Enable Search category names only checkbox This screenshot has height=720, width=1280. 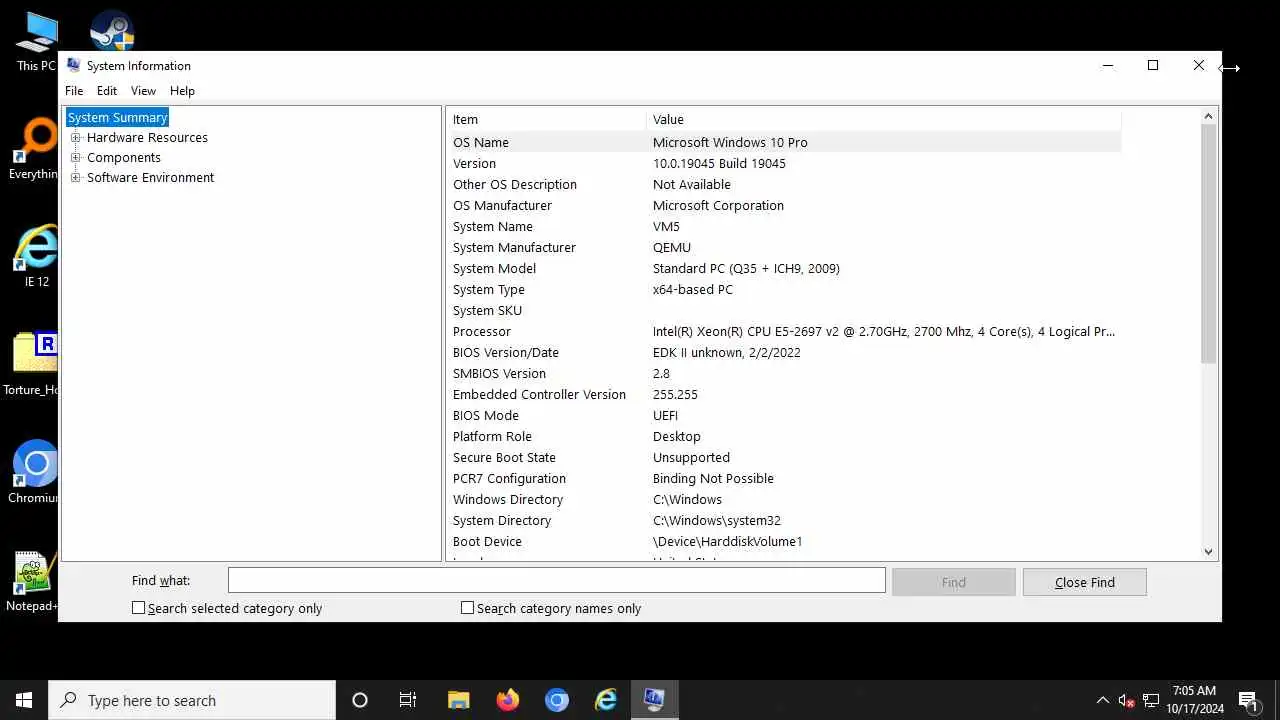(467, 608)
